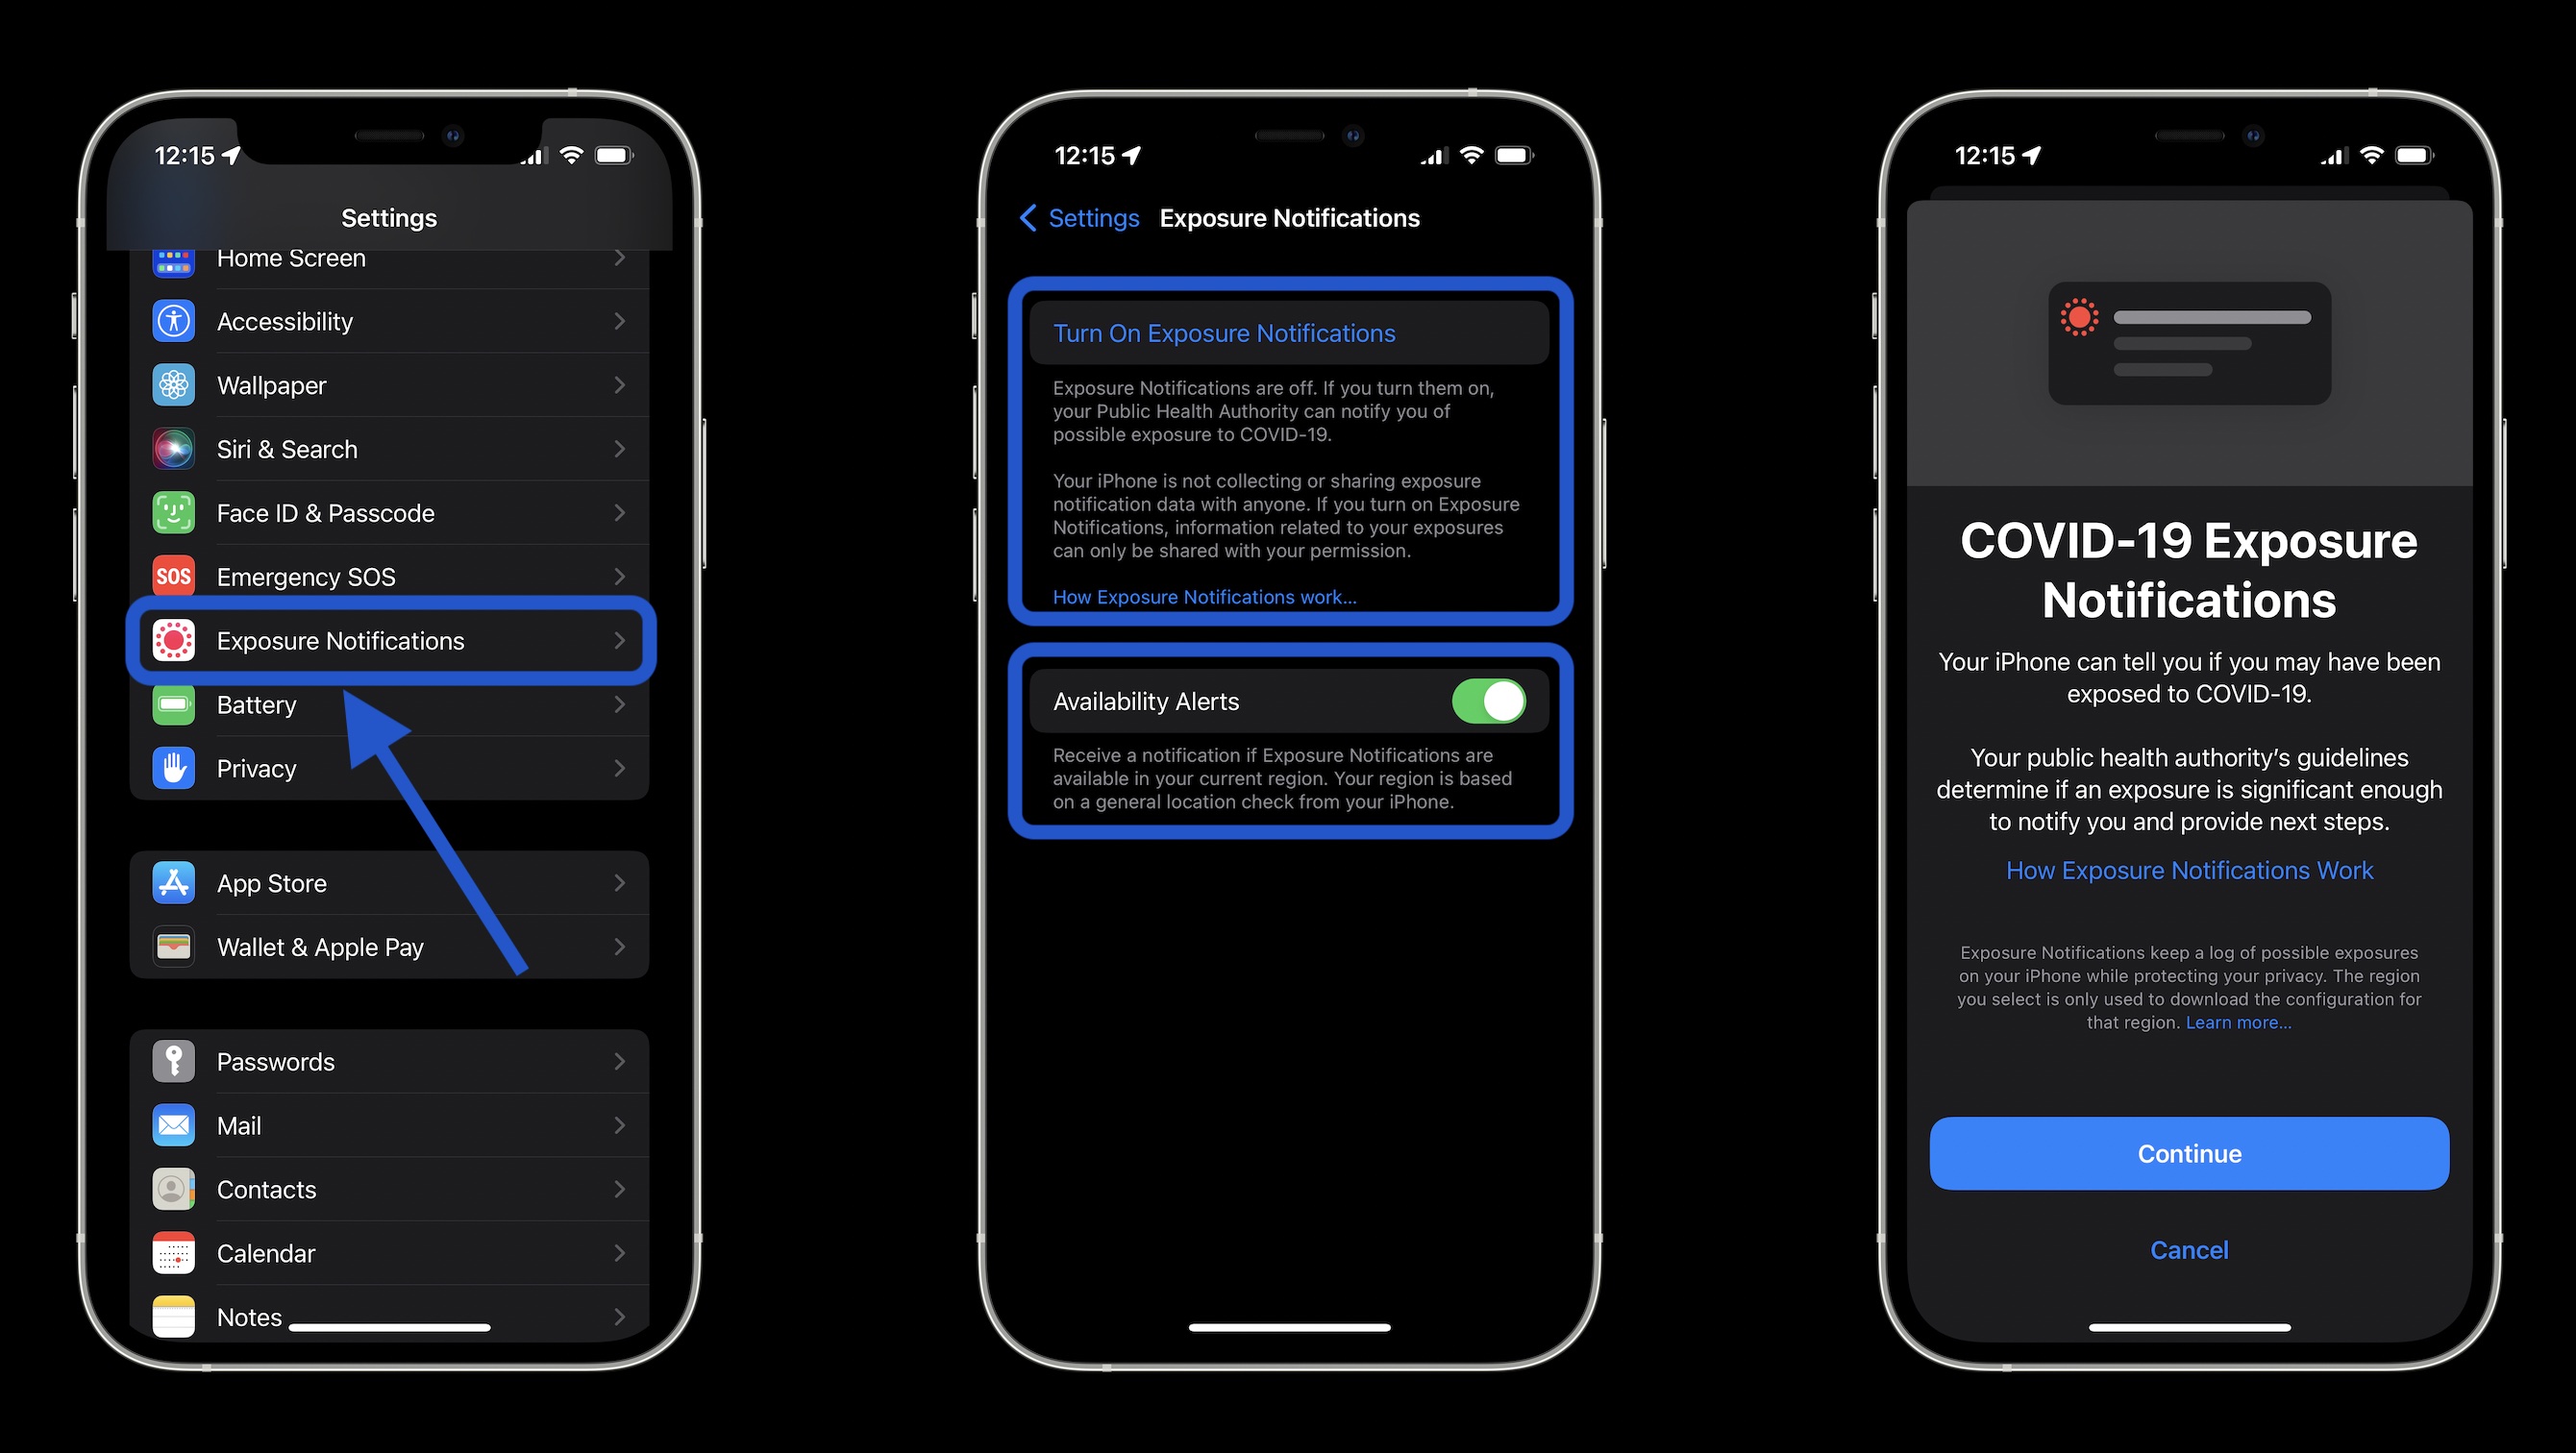2576x1453 pixels.
Task: Select Exposure Notifications in Settings menu
Action: pyautogui.click(x=387, y=641)
